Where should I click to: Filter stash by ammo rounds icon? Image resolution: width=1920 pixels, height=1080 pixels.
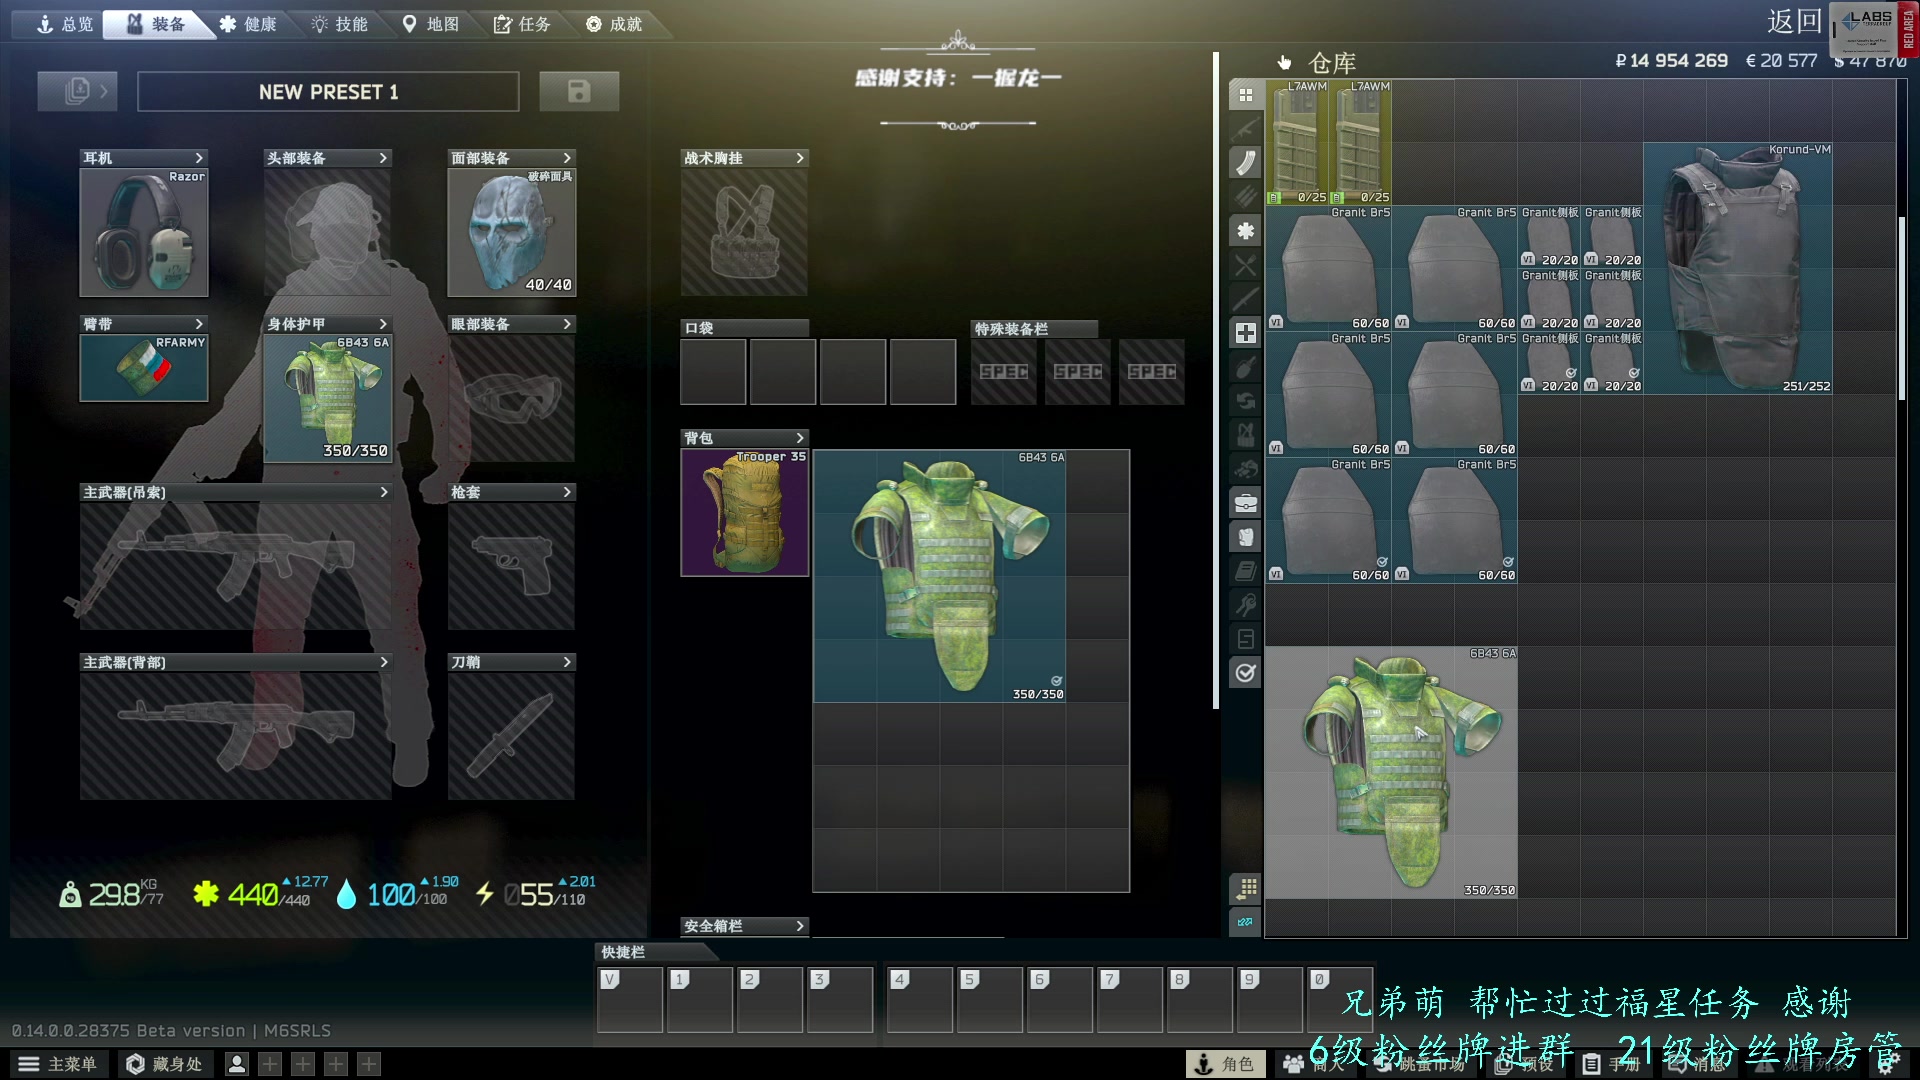coord(1245,197)
